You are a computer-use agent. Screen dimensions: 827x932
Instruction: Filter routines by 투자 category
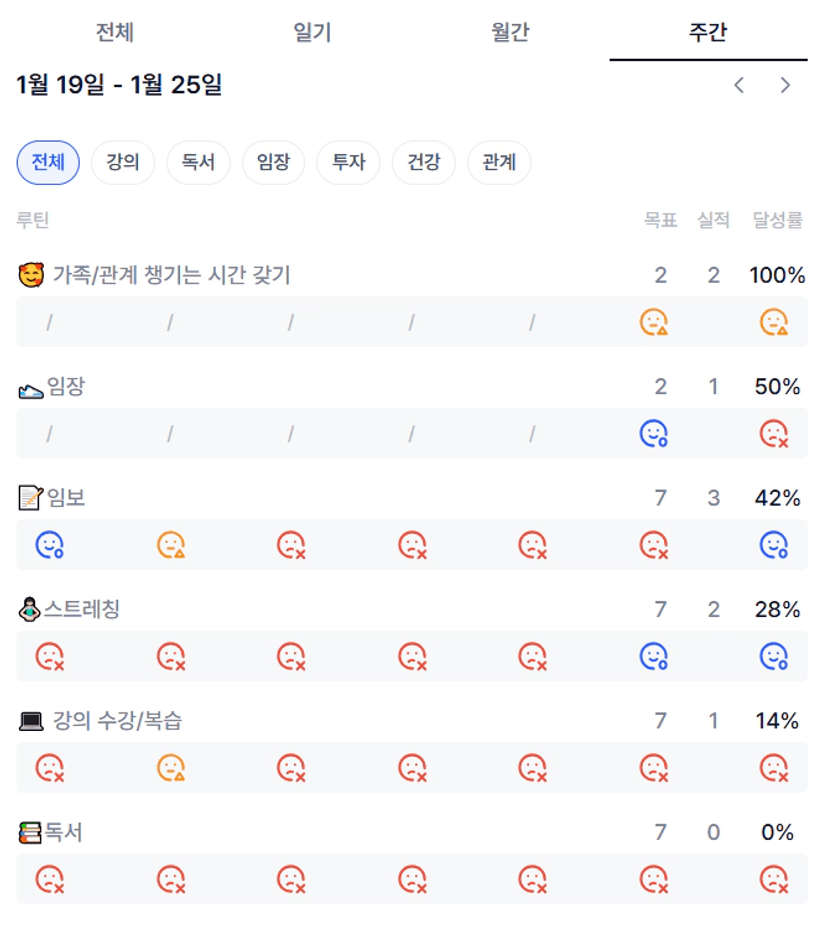(348, 163)
